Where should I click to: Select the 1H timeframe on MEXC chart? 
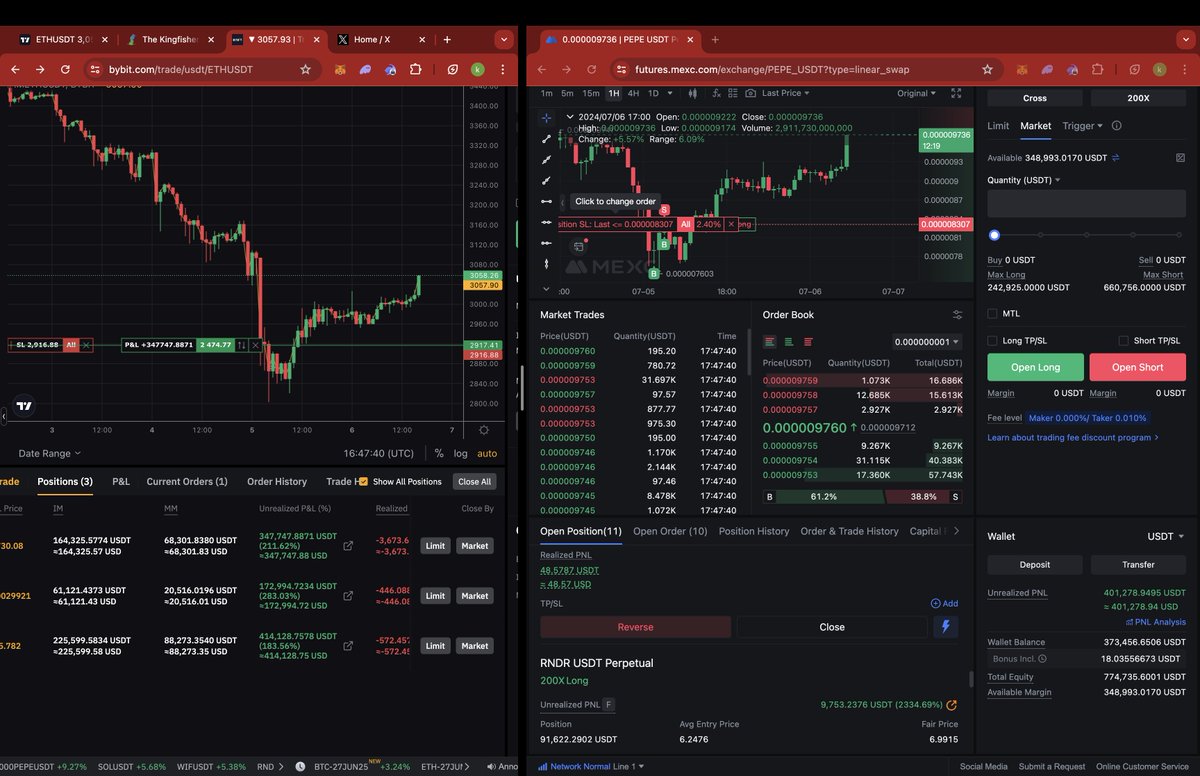tap(614, 93)
